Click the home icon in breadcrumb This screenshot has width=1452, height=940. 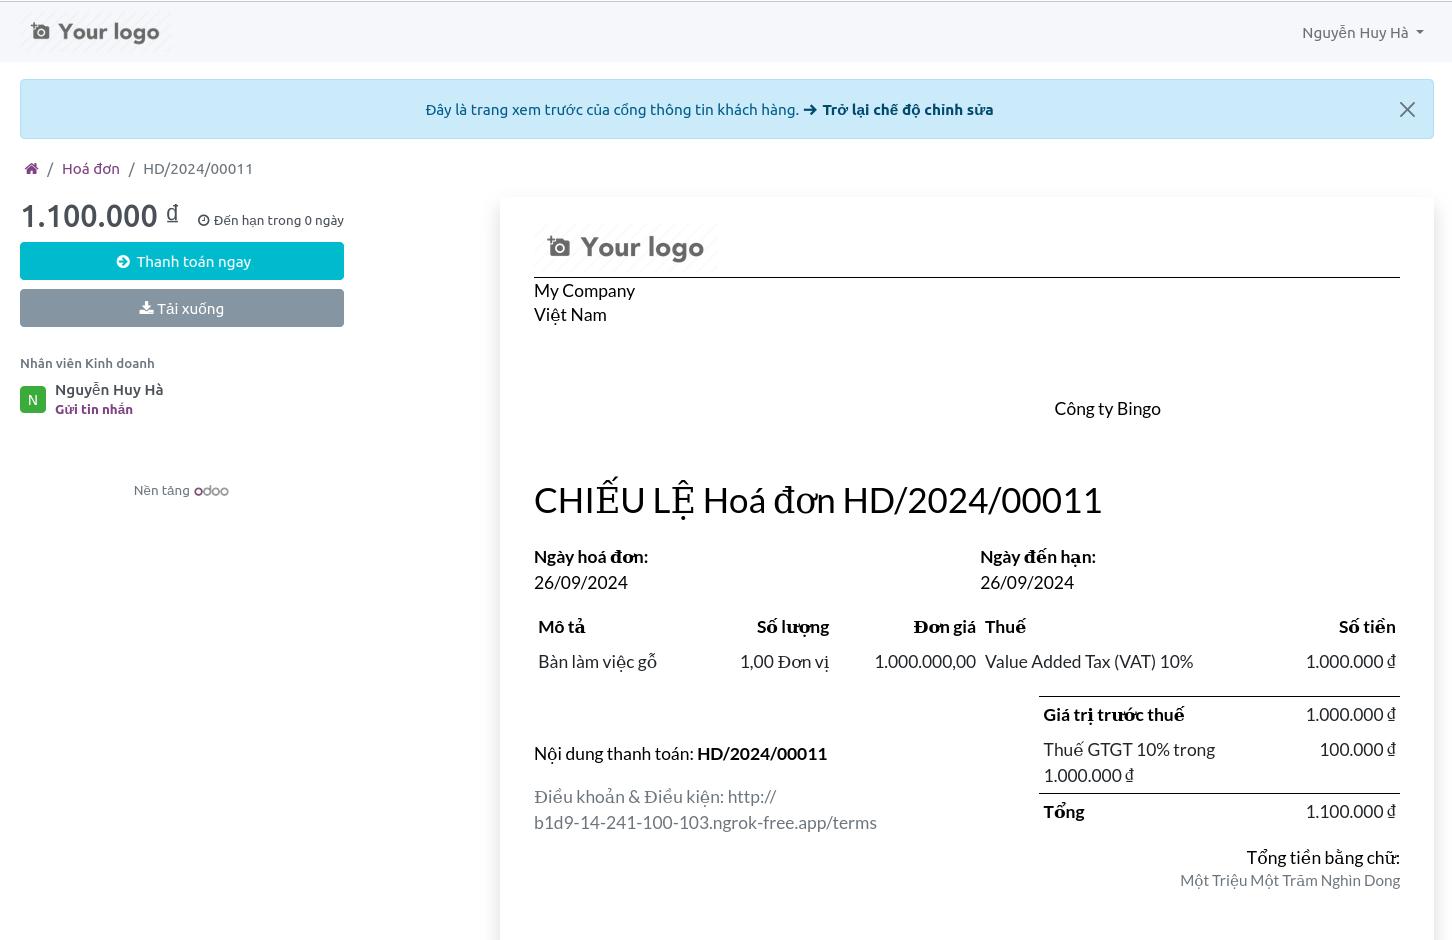32,169
